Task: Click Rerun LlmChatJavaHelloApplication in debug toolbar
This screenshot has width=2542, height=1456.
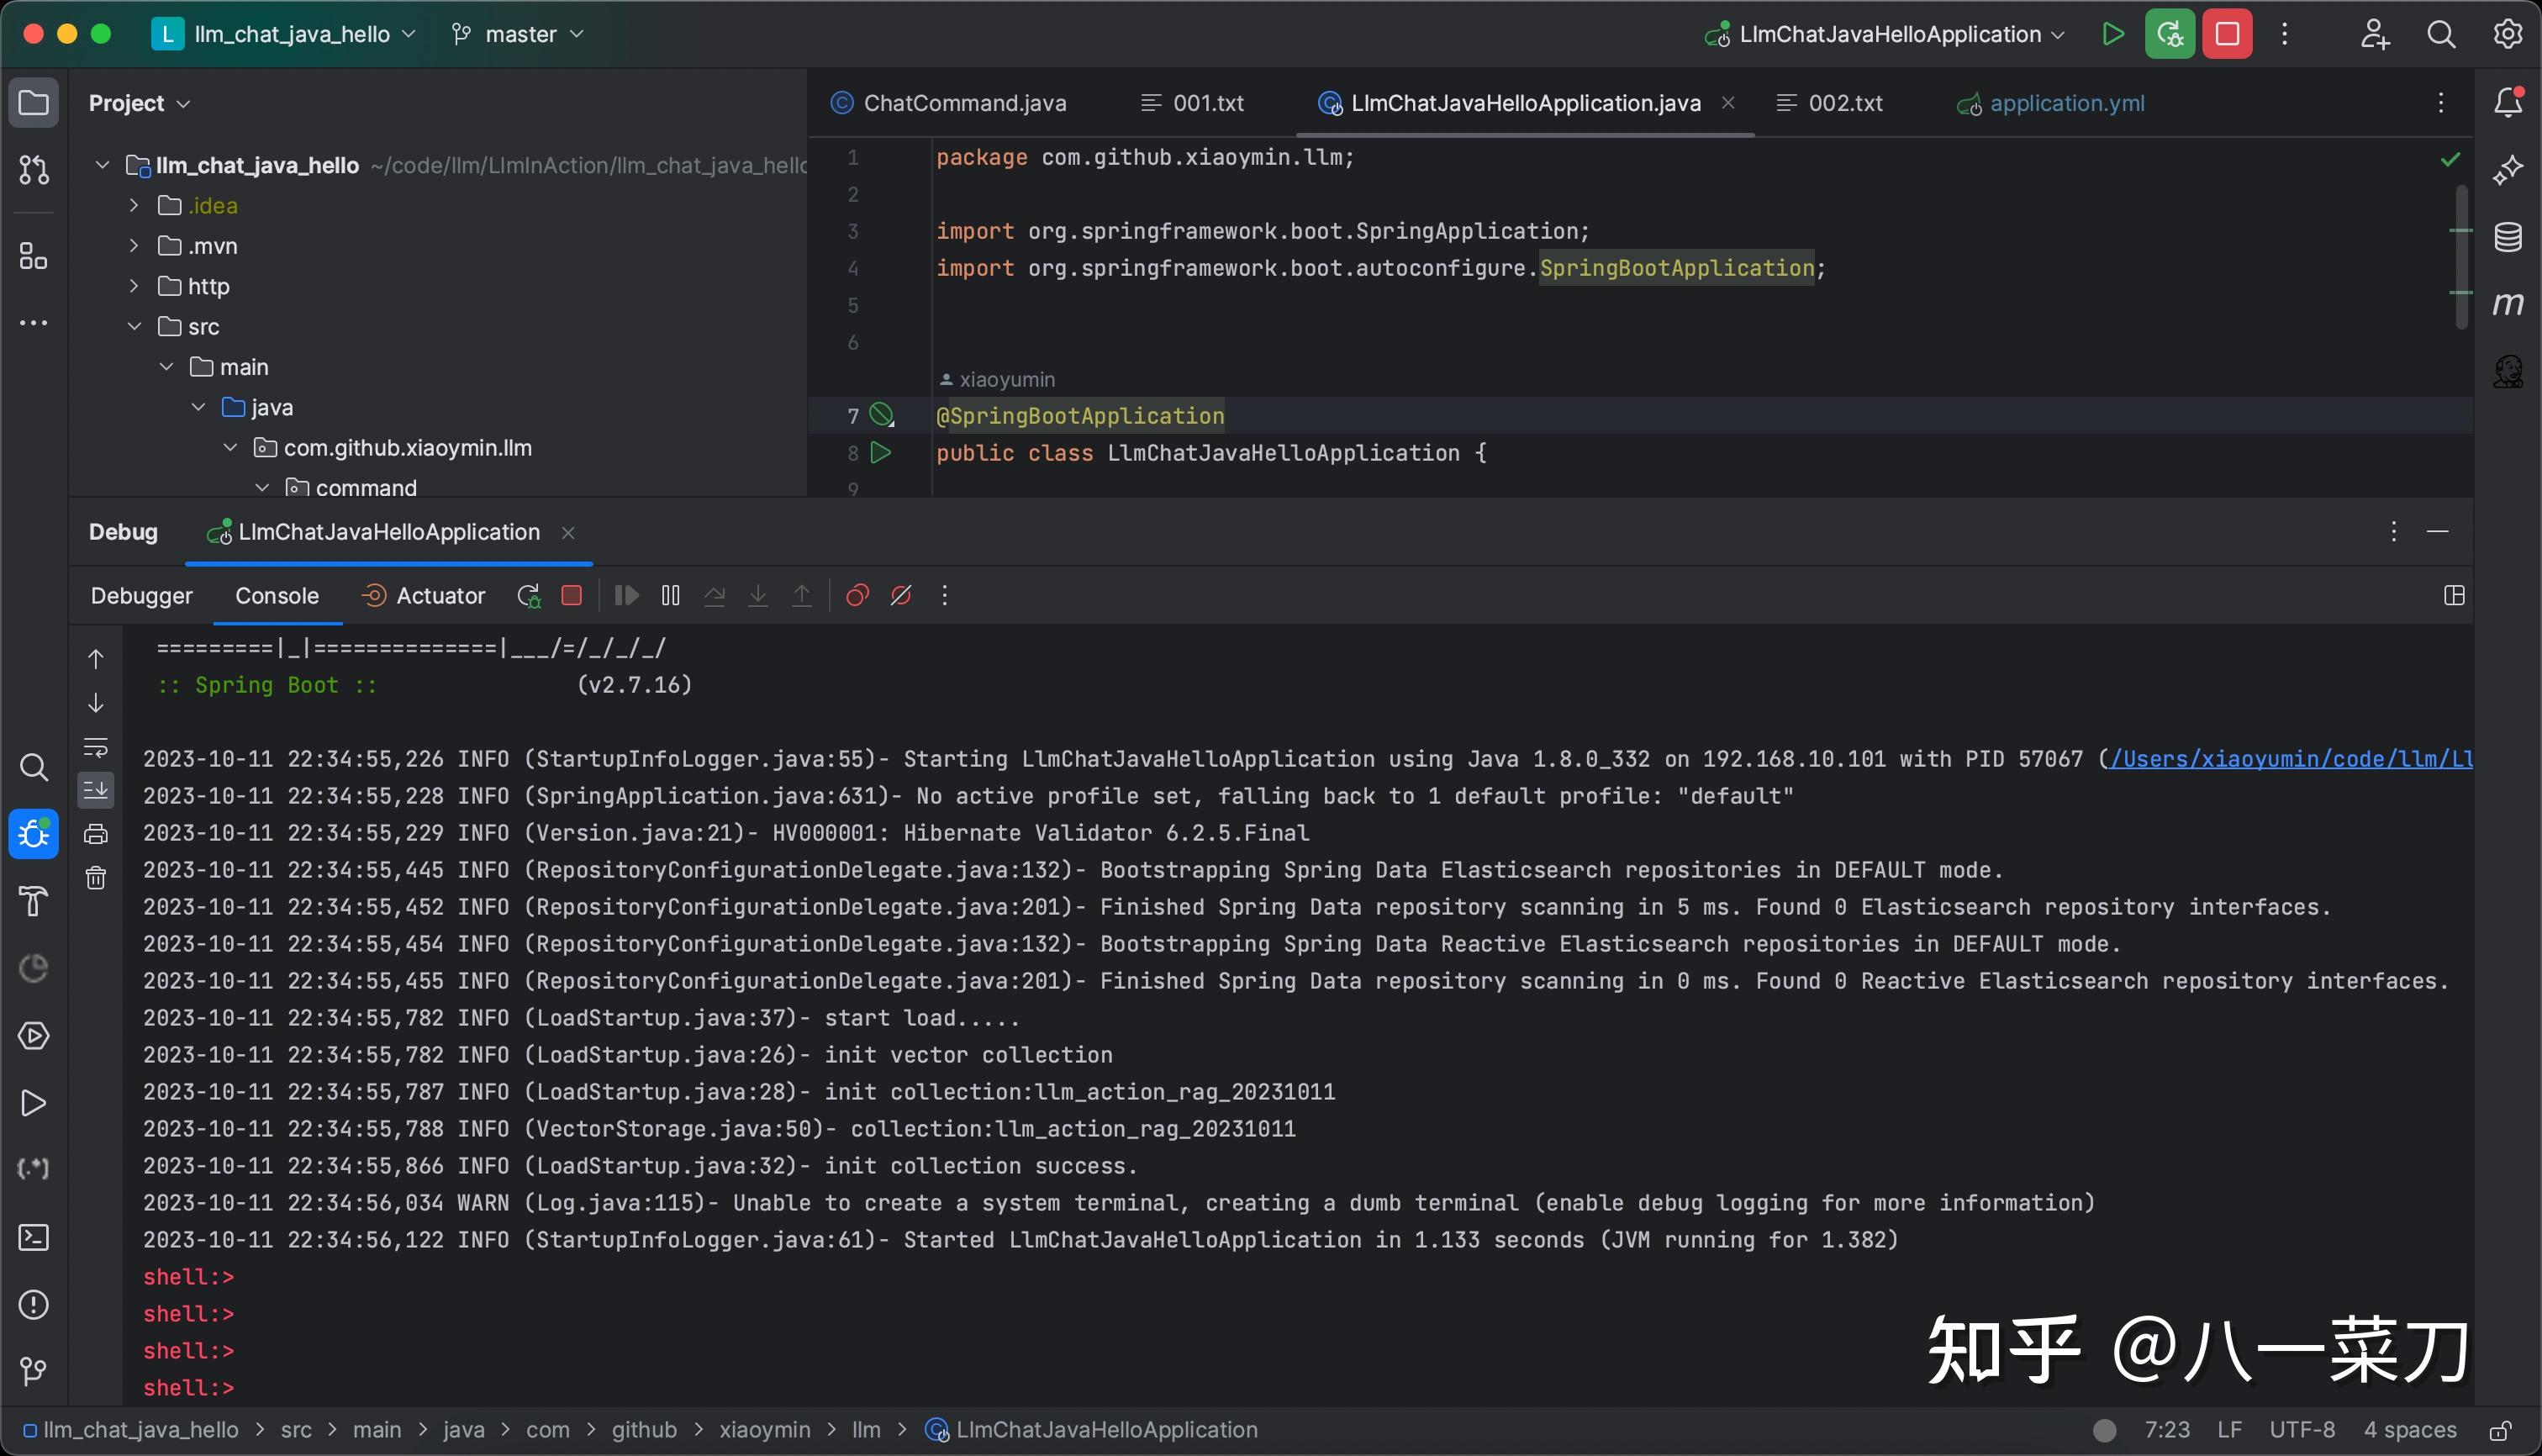Action: pyautogui.click(x=529, y=596)
